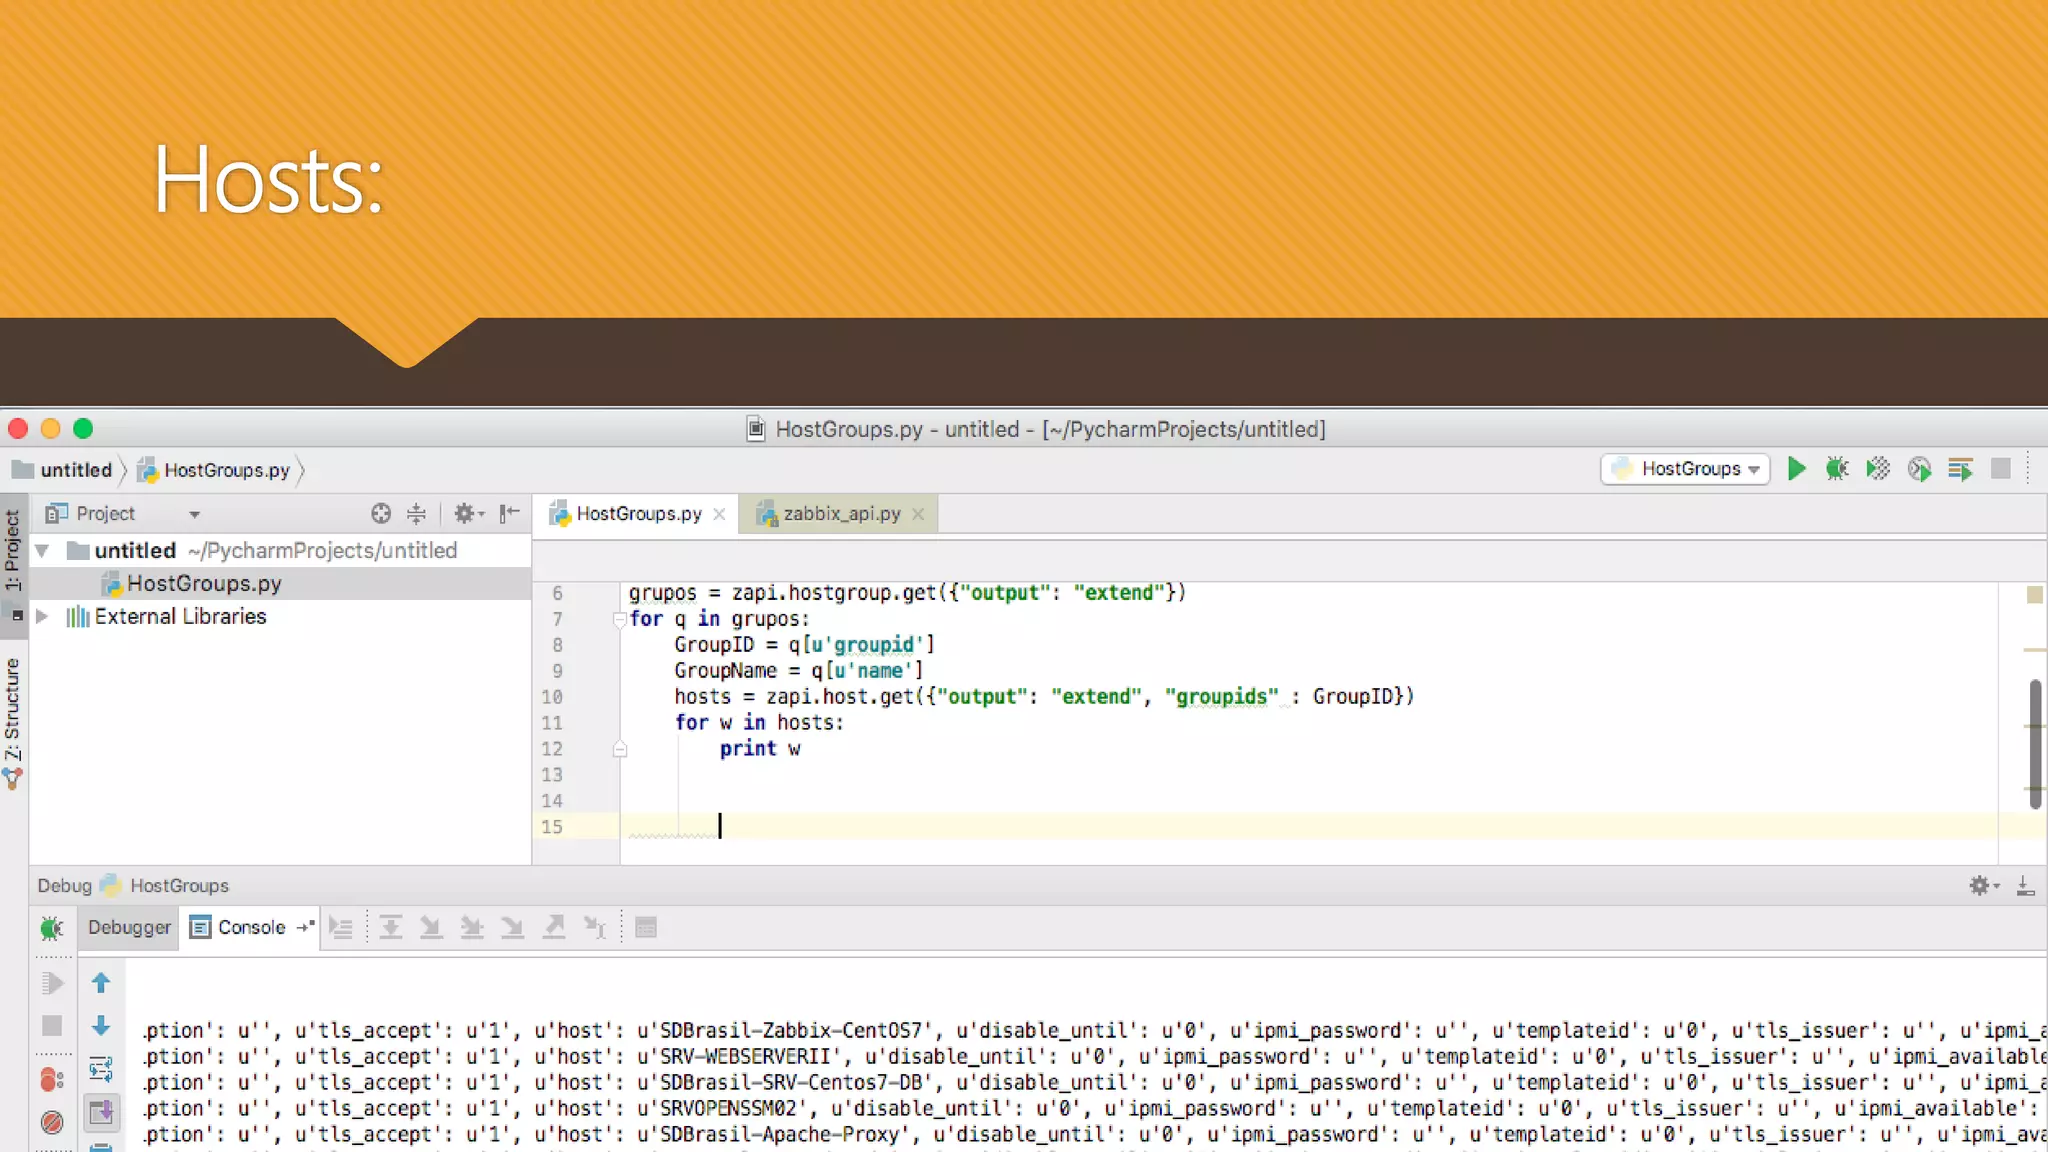The image size is (2048, 1152).
Task: Rerun debug session using green bug icon
Action: pos(52,928)
